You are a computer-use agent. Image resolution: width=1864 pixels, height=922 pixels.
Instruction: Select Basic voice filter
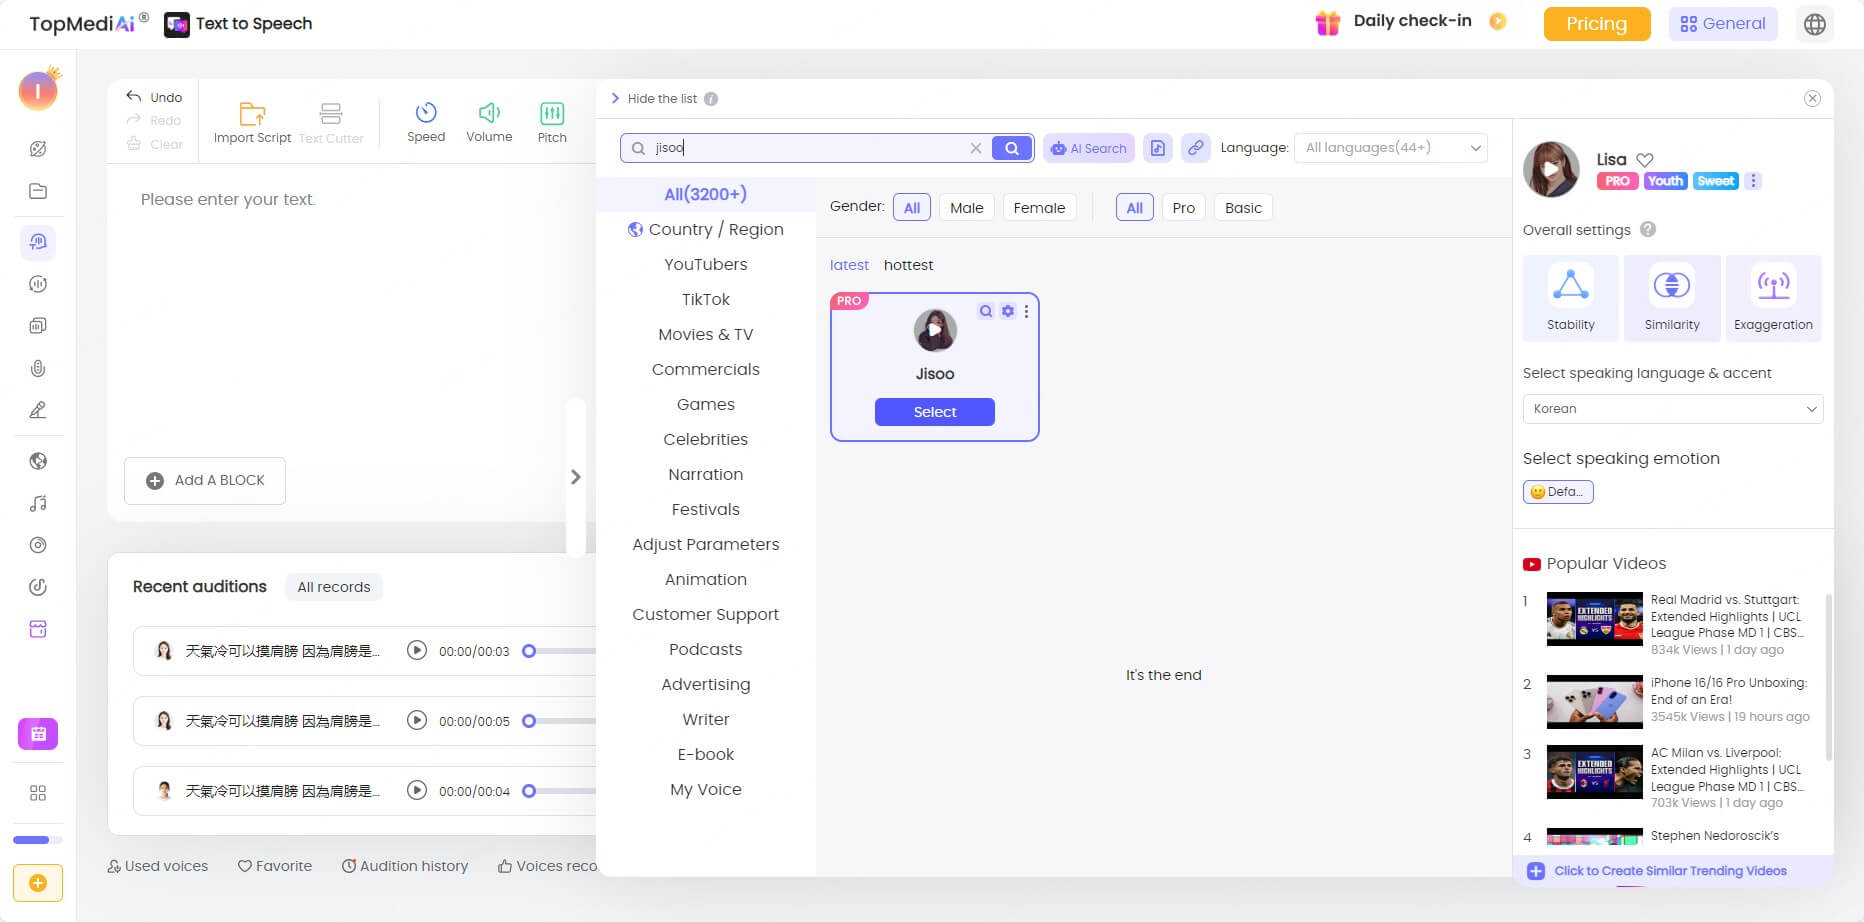pyautogui.click(x=1243, y=208)
